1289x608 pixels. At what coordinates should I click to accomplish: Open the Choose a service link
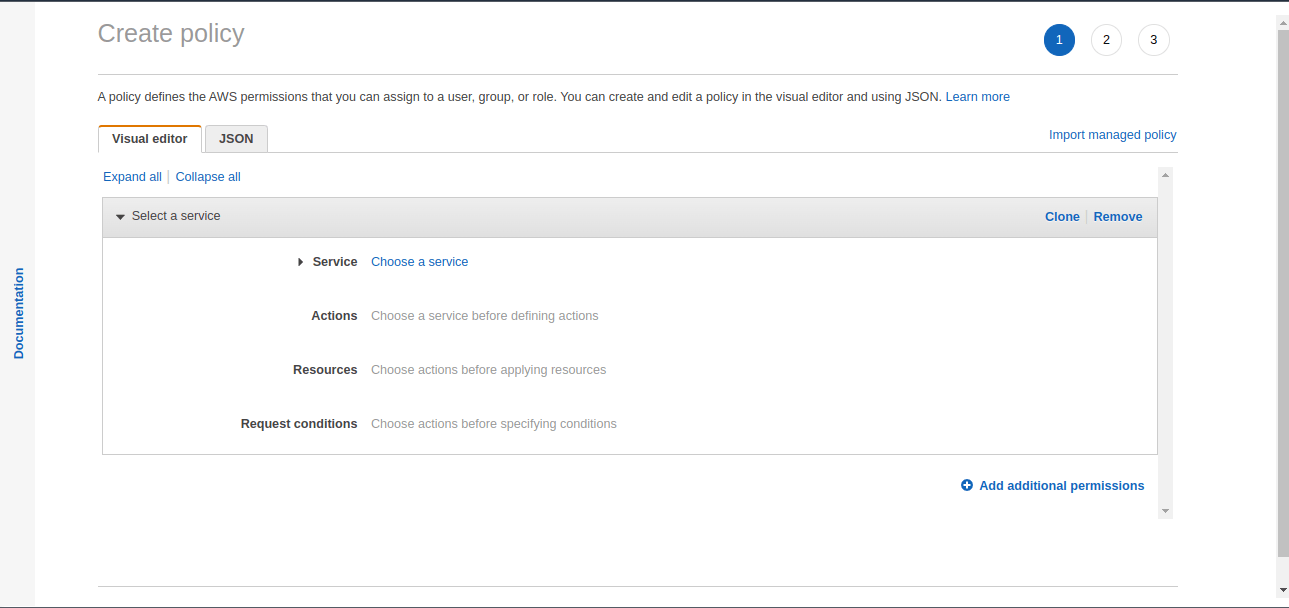[x=419, y=262]
